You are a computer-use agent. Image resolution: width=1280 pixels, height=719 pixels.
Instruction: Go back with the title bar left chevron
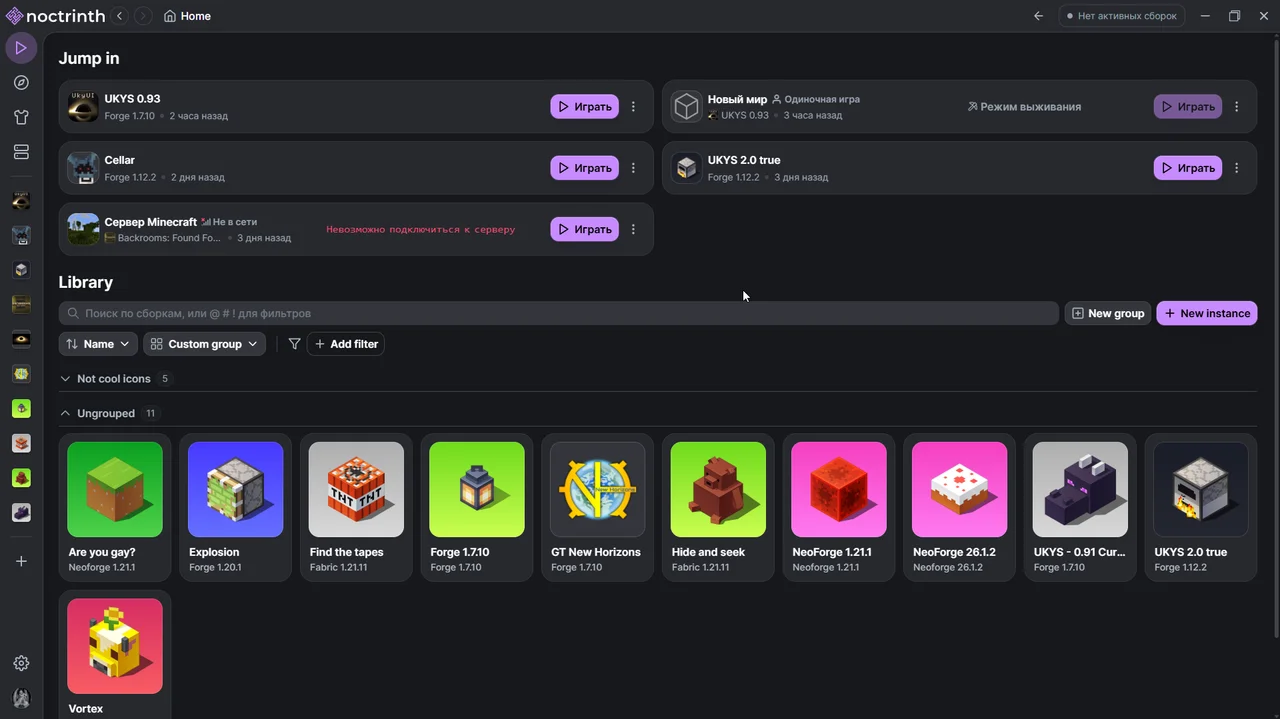pyautogui.click(x=119, y=16)
